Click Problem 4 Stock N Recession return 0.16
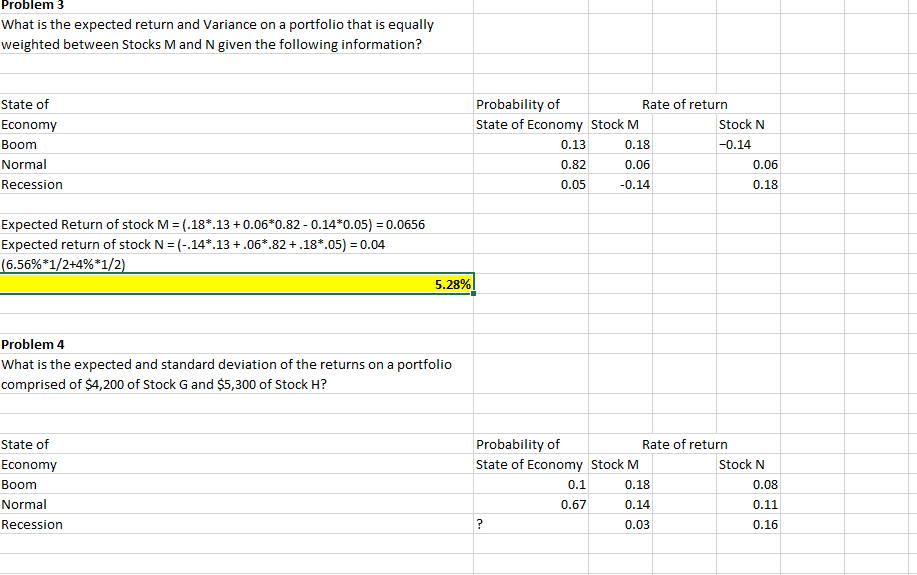This screenshot has width=917, height=575. [765, 524]
